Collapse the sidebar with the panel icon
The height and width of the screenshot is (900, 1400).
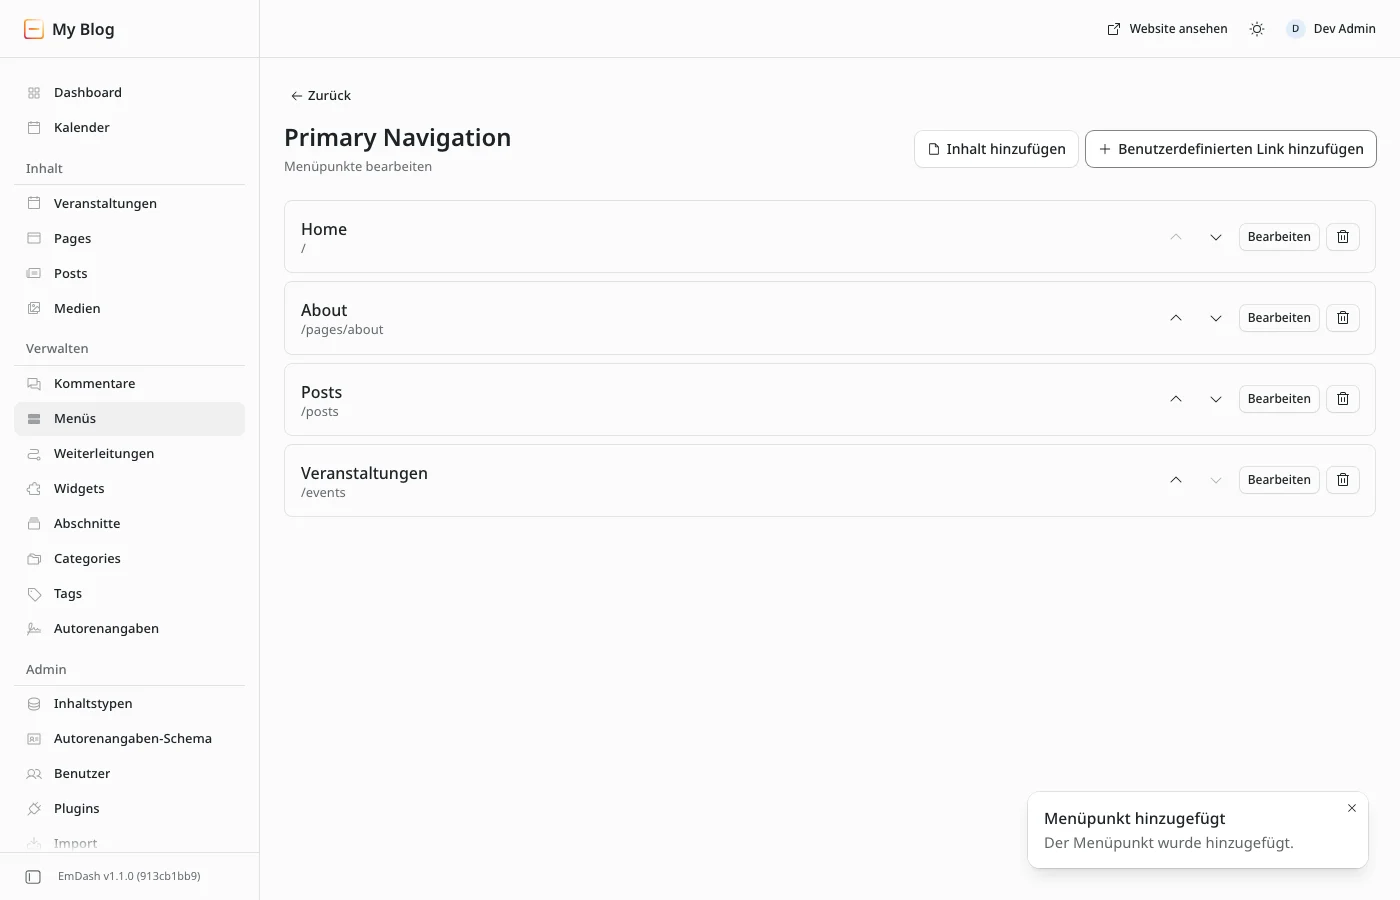click(33, 877)
